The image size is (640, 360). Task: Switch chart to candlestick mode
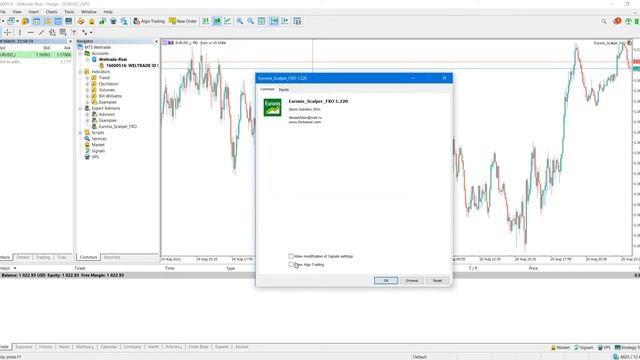click(217, 21)
